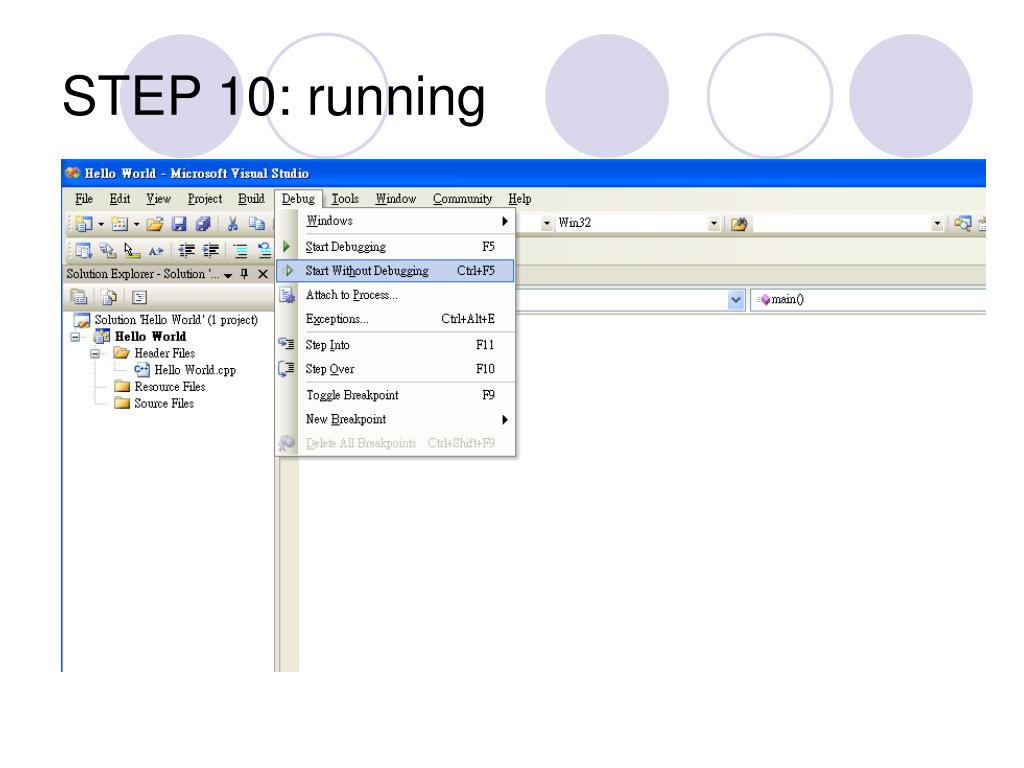Expand the Windows submenu in Debug

tap(505, 221)
